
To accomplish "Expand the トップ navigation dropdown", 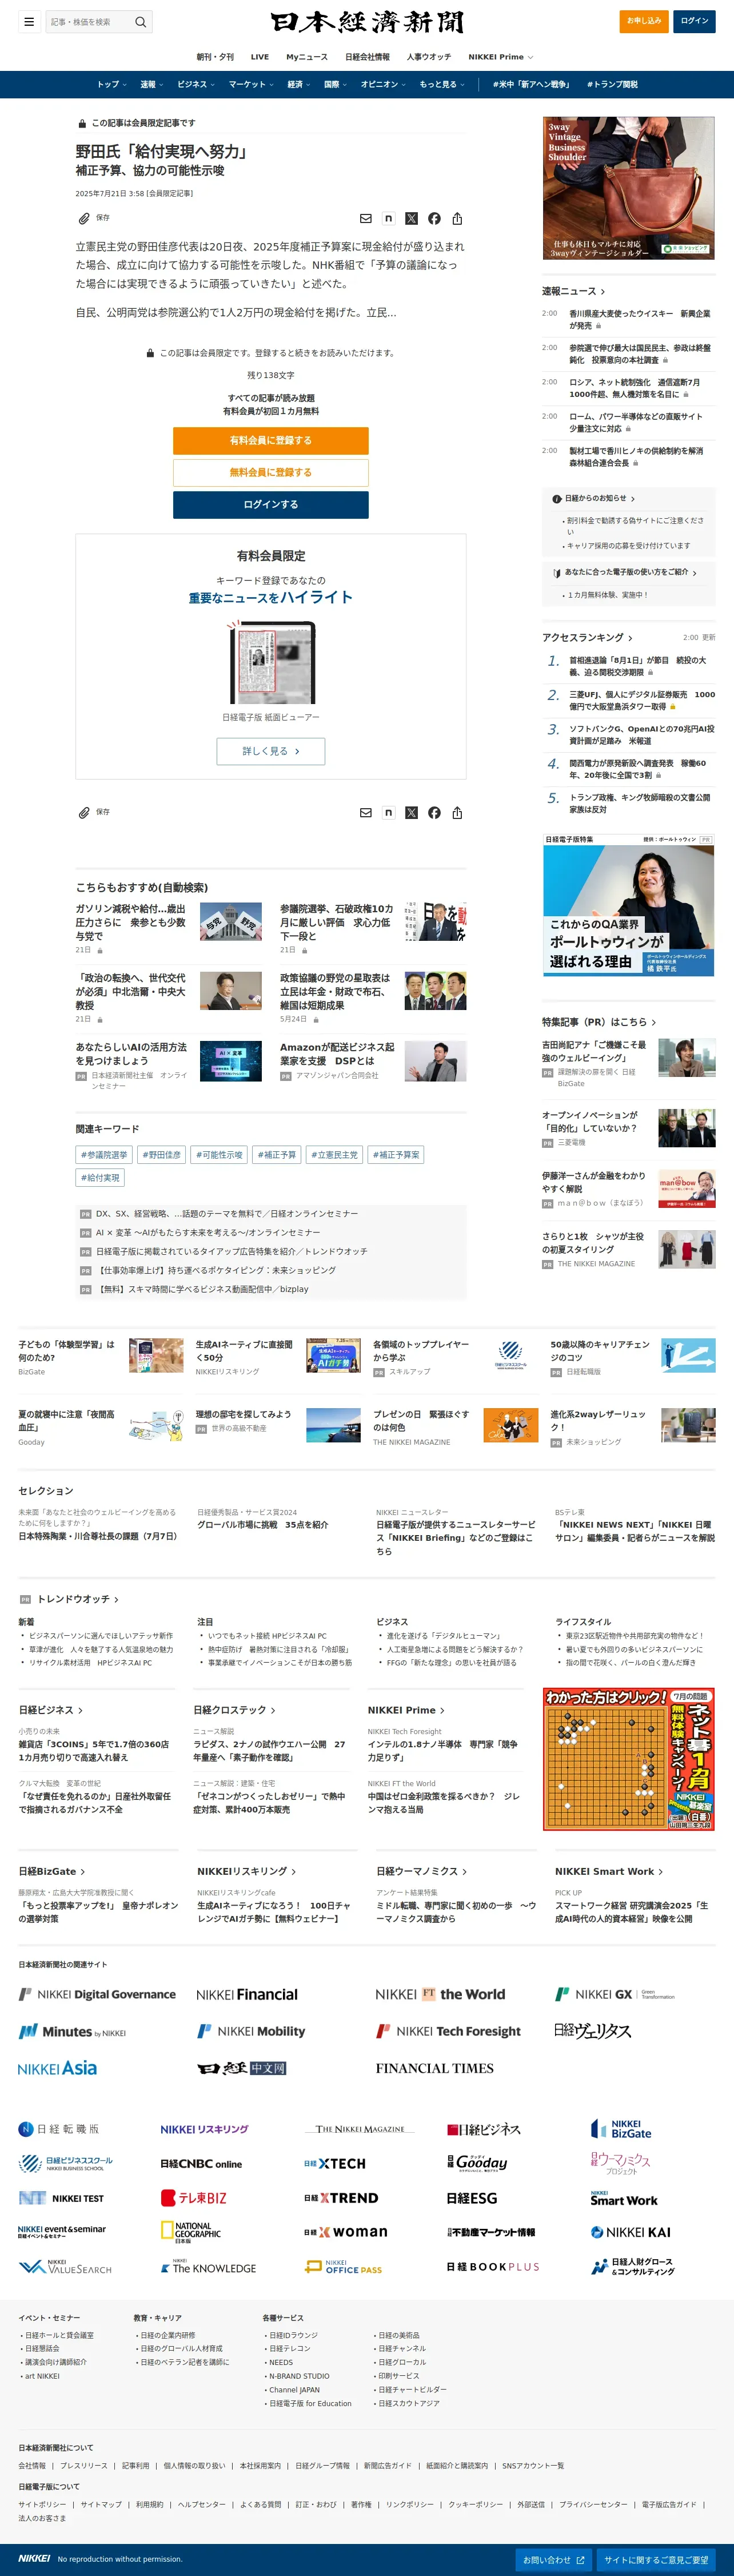I will click(x=111, y=84).
